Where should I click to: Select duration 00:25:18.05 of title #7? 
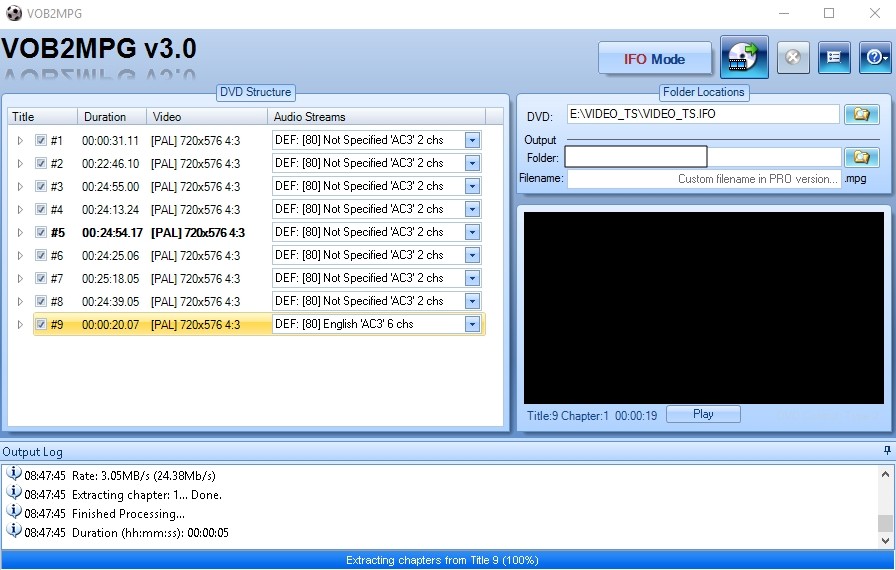click(110, 279)
